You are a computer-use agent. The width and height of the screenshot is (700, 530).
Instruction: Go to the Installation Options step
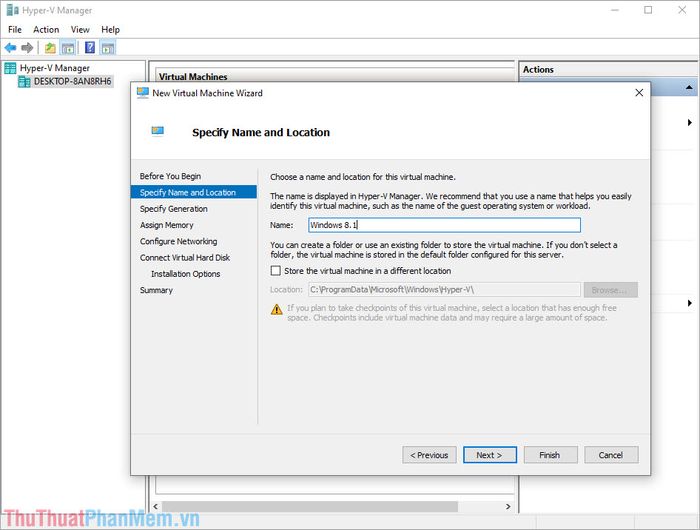186,274
